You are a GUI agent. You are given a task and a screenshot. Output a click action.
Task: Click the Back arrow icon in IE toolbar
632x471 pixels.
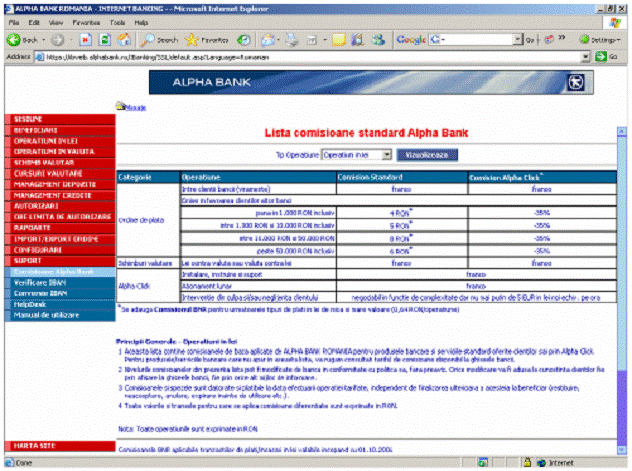[x=13, y=39]
